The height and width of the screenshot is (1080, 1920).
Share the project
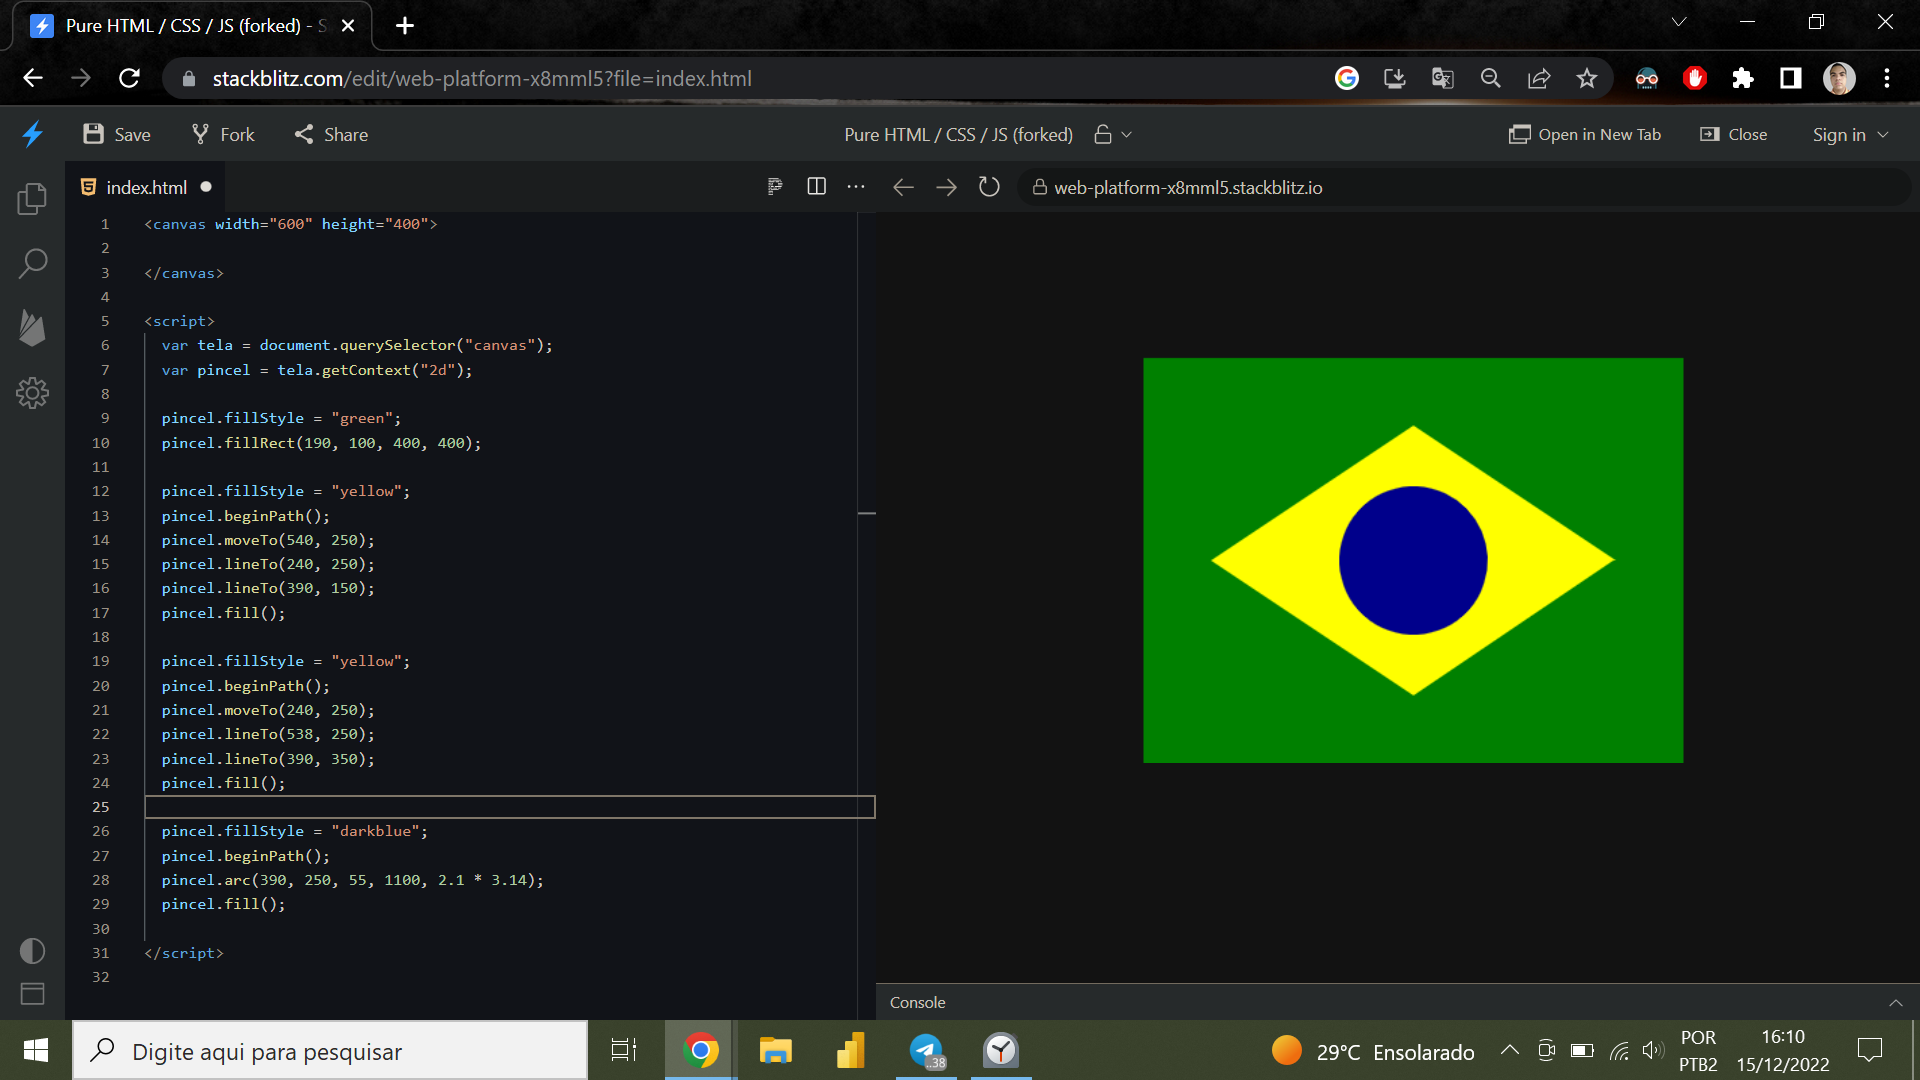point(331,134)
